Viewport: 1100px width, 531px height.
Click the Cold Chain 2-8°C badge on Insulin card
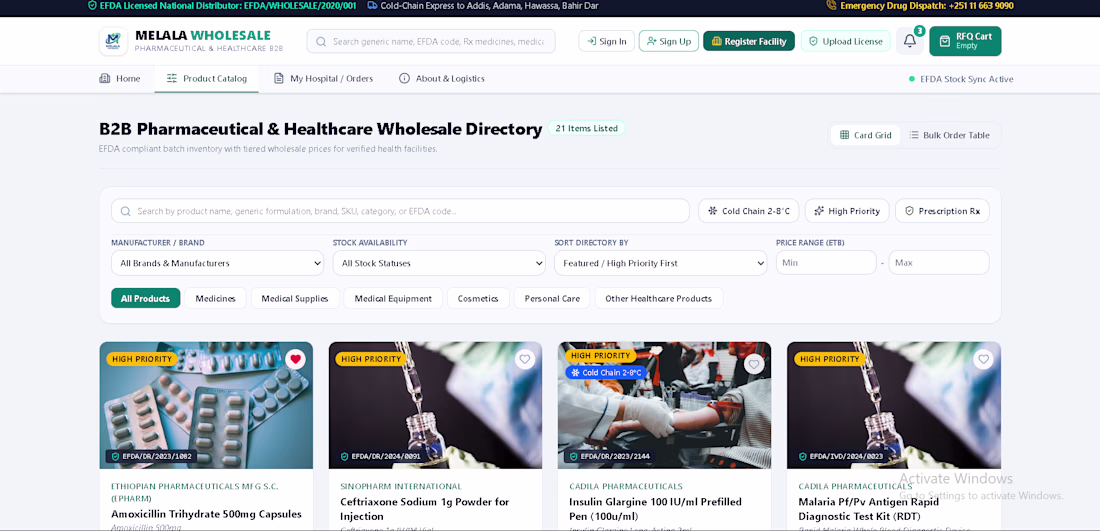point(607,372)
